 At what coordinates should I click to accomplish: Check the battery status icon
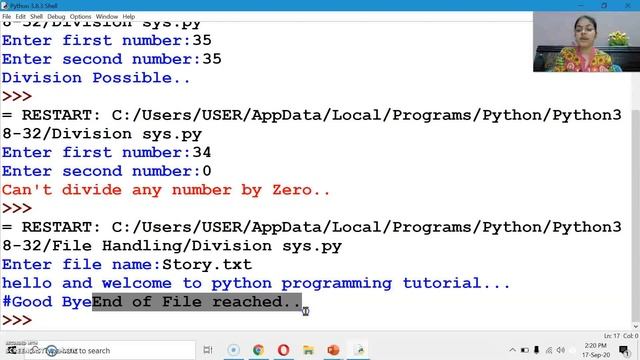tap(524, 350)
